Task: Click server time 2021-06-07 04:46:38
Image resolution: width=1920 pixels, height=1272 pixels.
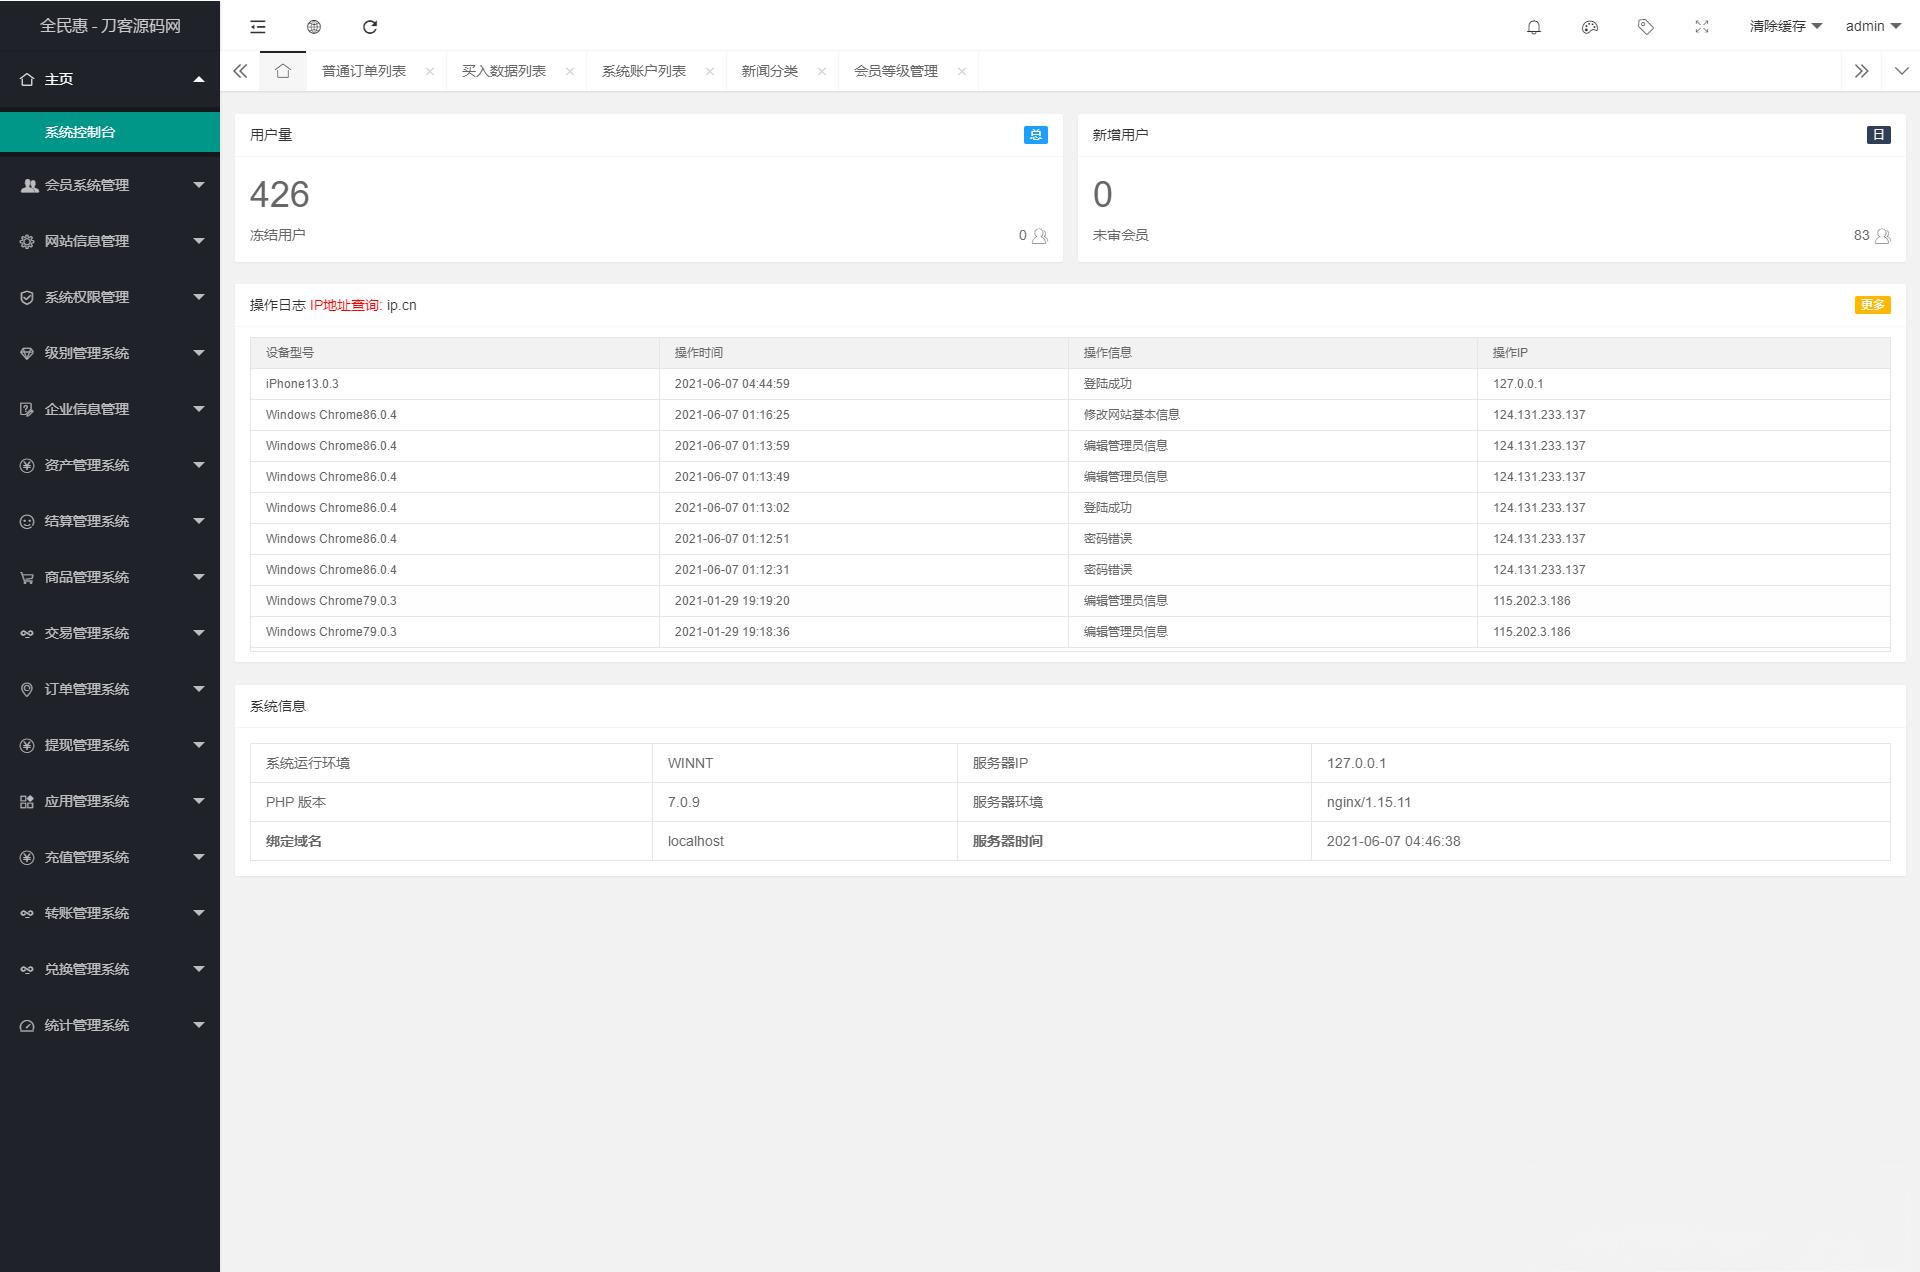Action: (1394, 841)
